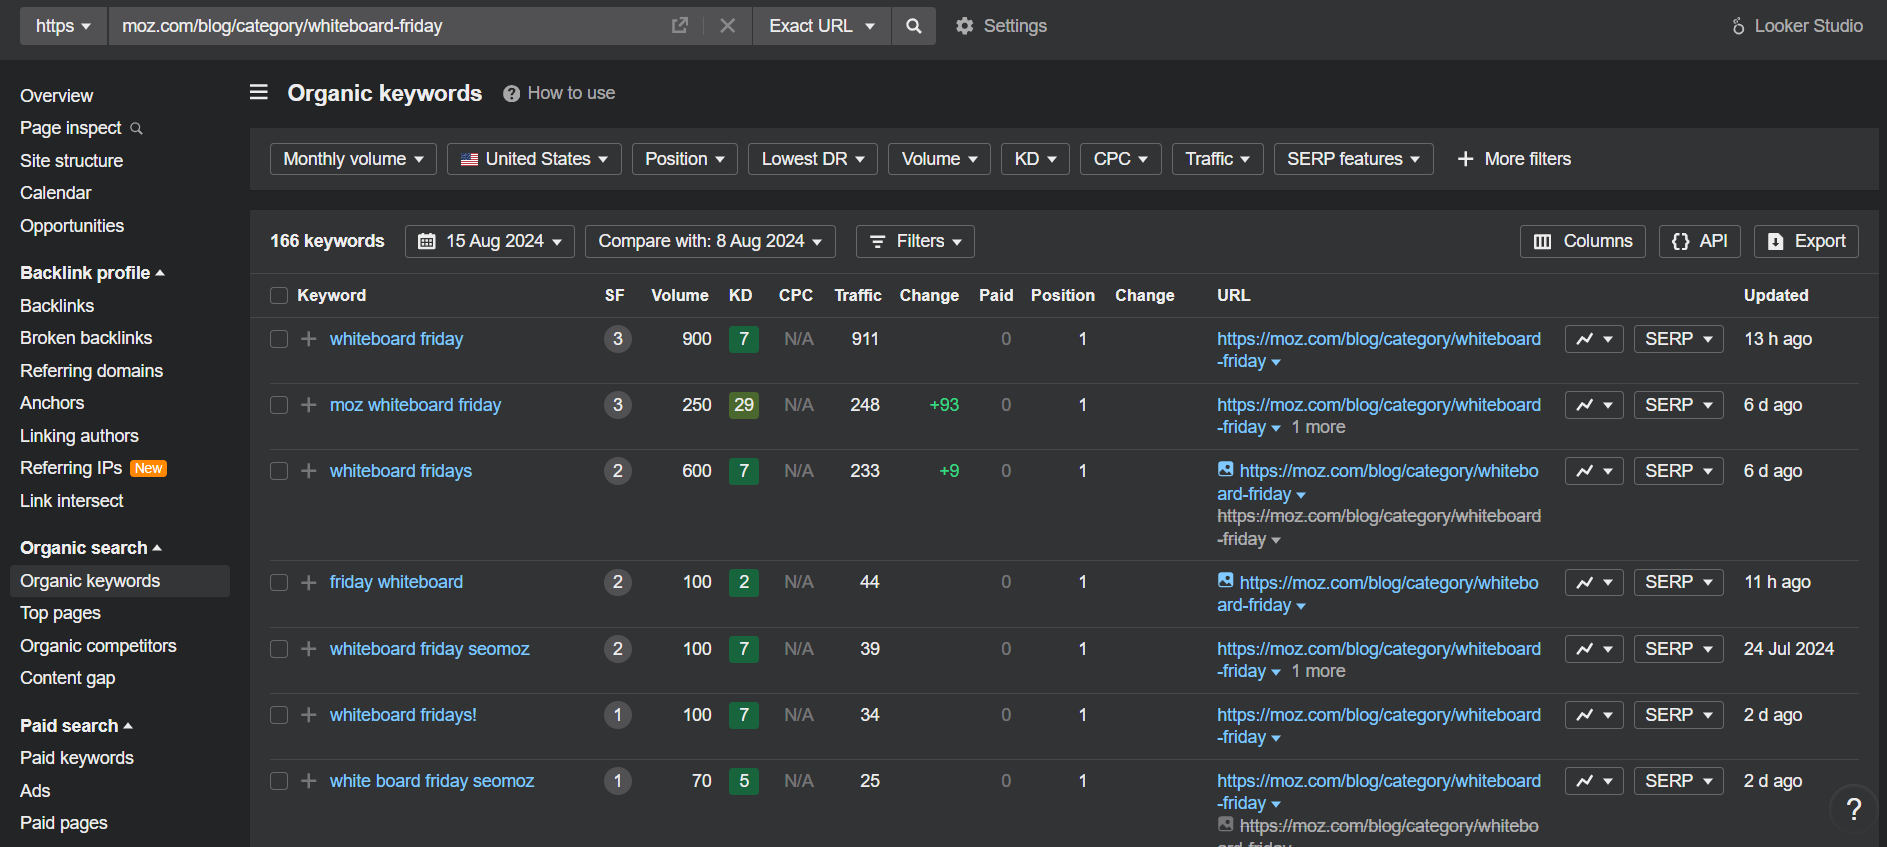Open Backlinks report in the sidebar
Screen dimensions: 1887x847
click(57, 306)
